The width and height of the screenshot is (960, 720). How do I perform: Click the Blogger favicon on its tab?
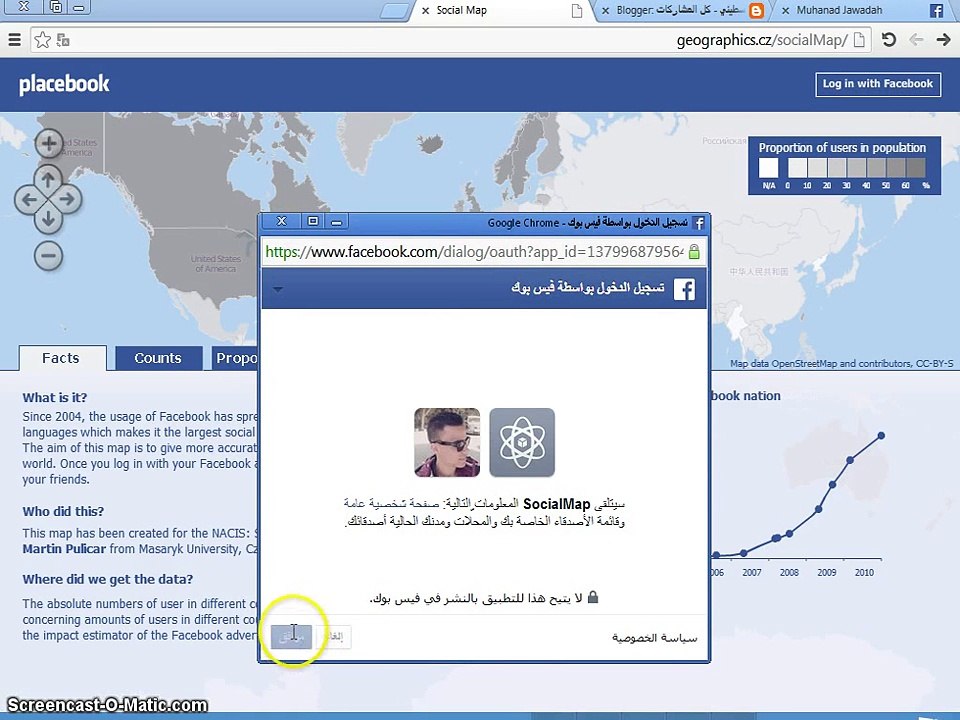[x=757, y=10]
